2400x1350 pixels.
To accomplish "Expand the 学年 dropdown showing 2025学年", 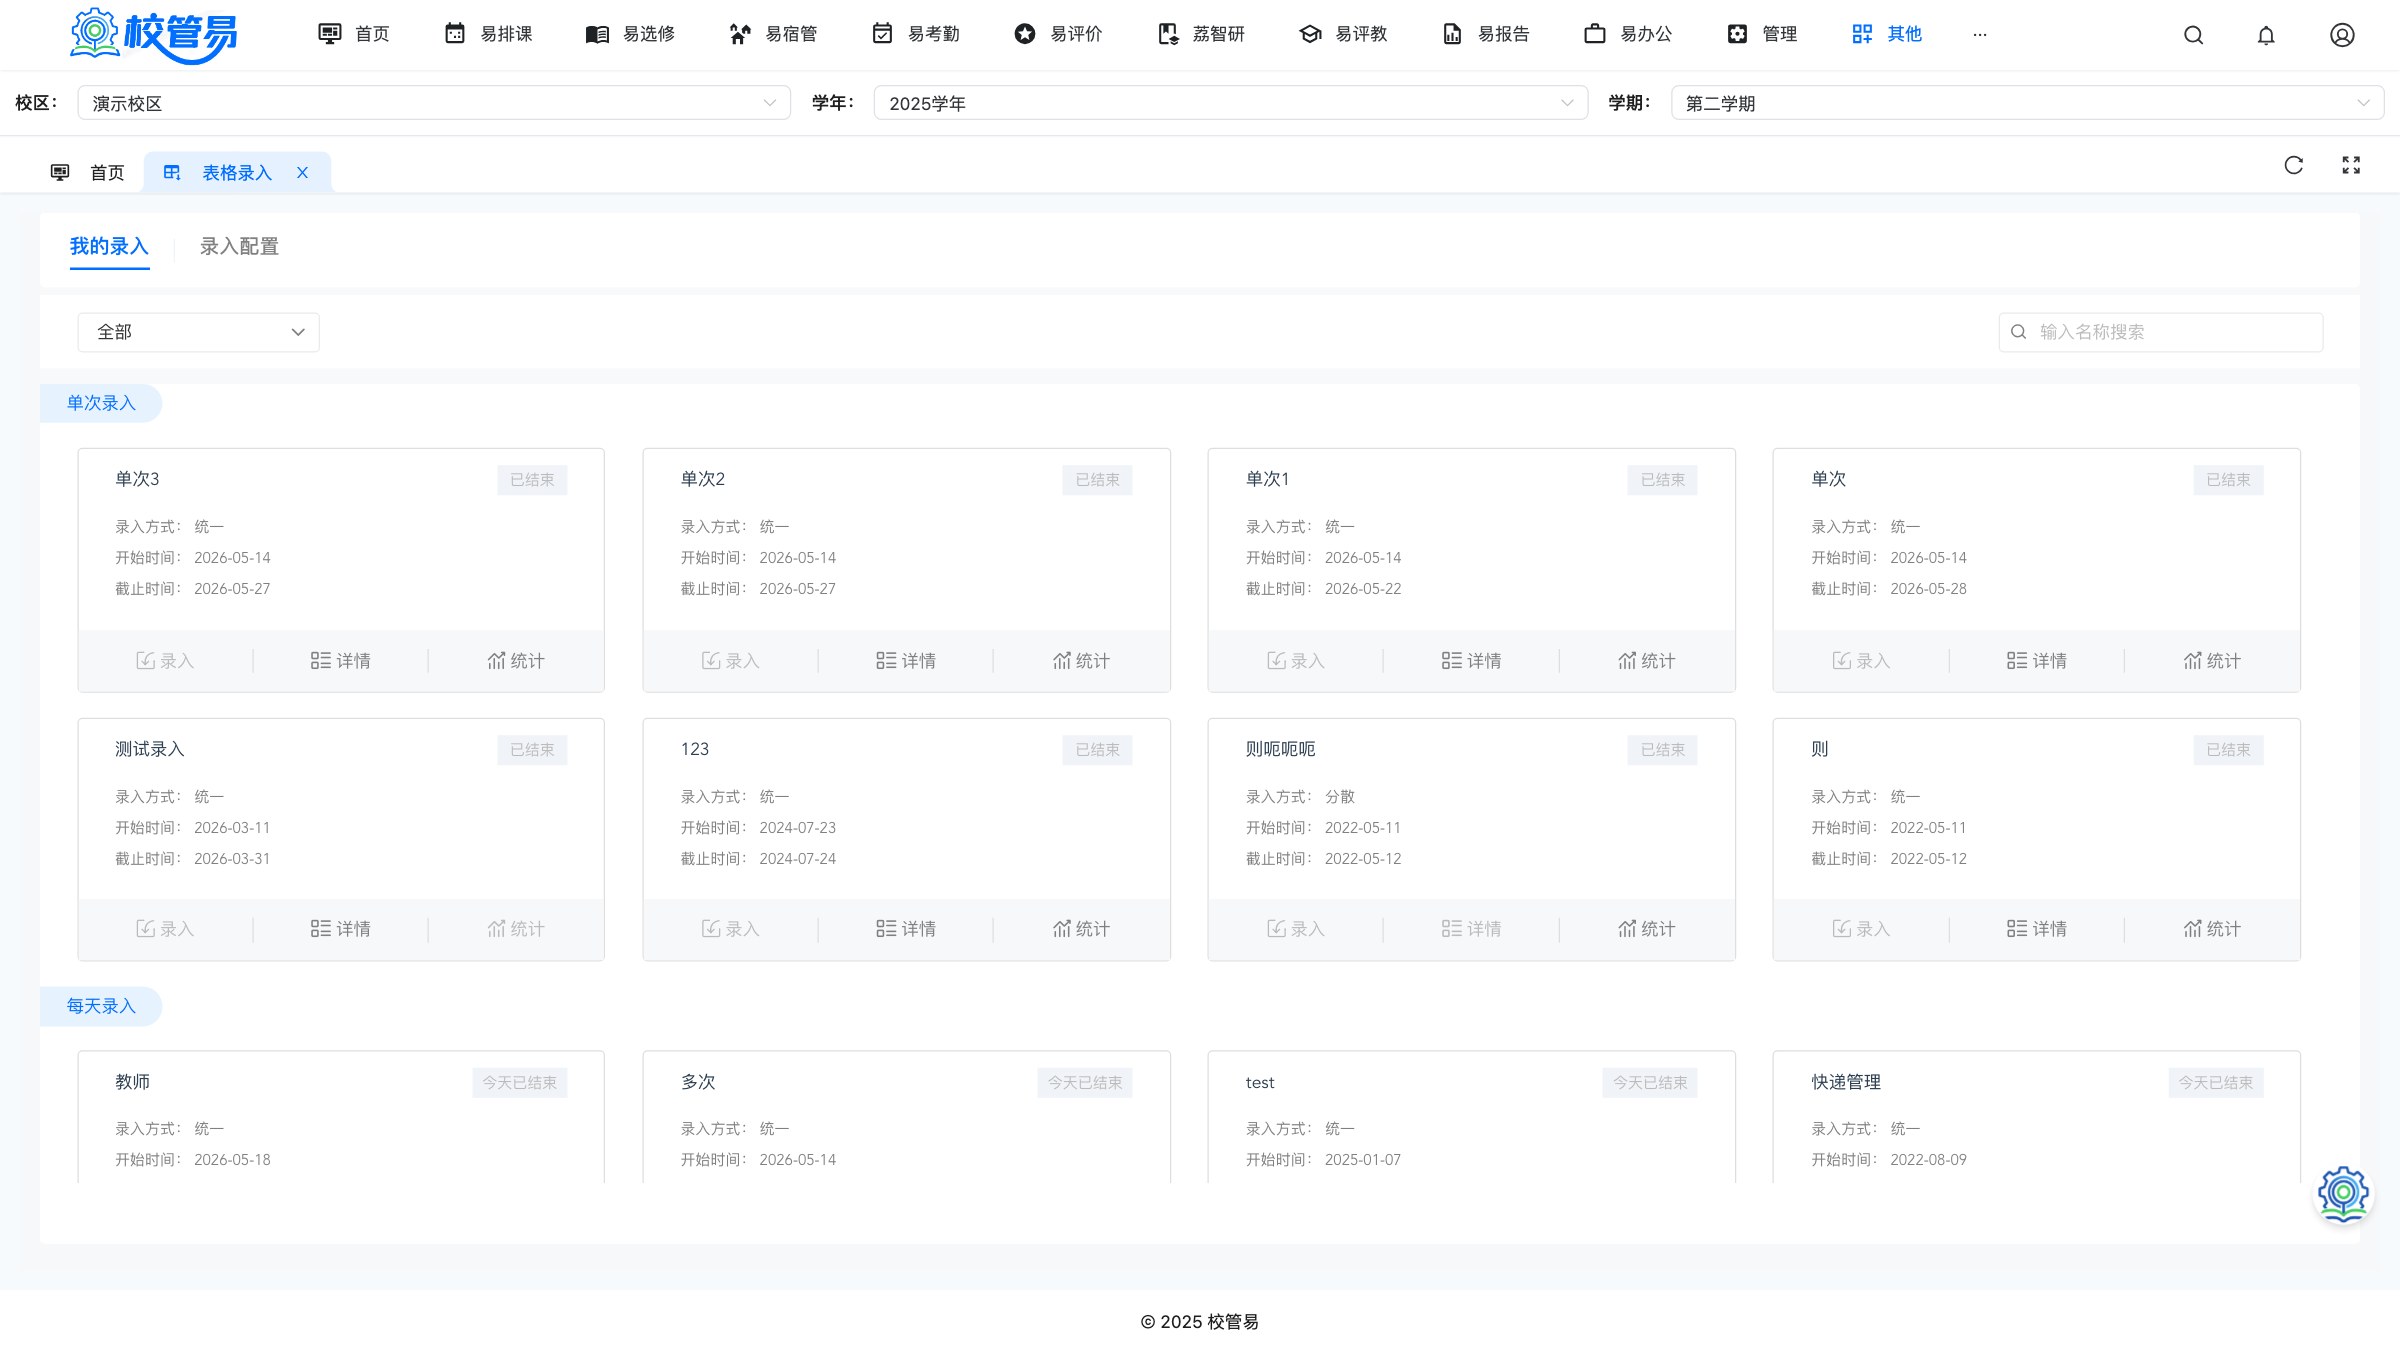I will (1230, 103).
